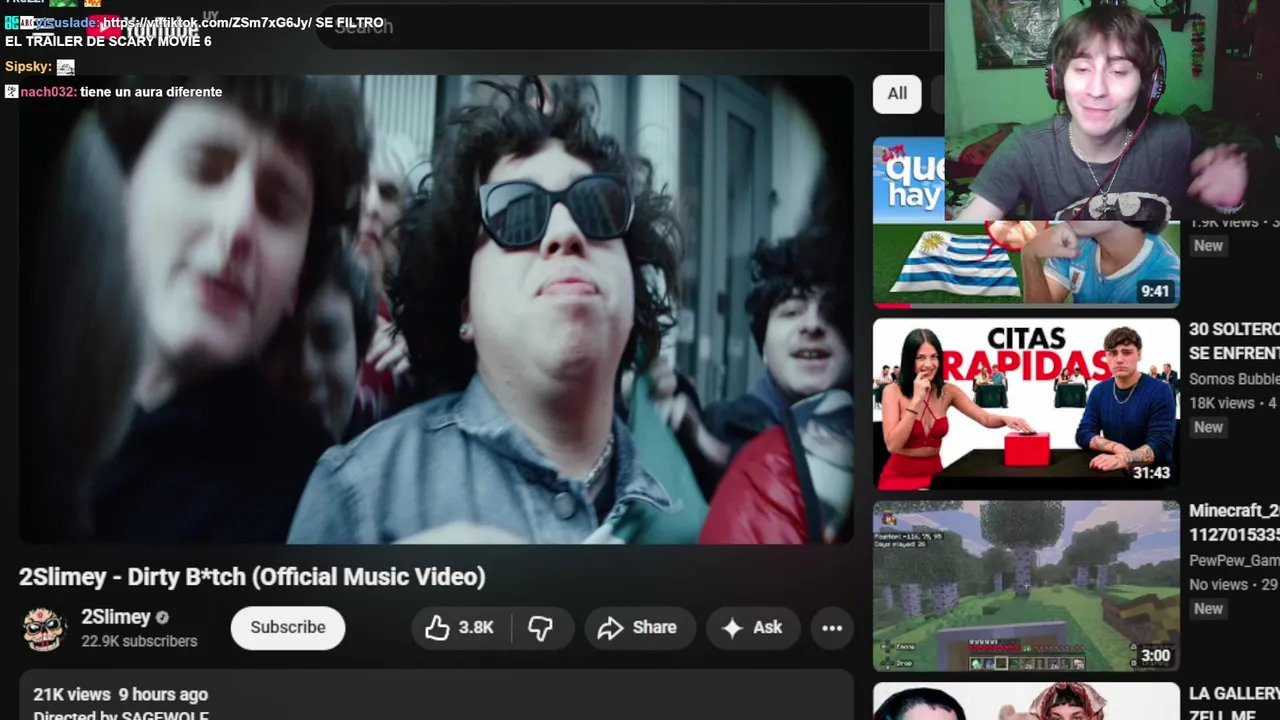Click the chat message from nach032
This screenshot has width=1280, height=720.
click(113, 92)
